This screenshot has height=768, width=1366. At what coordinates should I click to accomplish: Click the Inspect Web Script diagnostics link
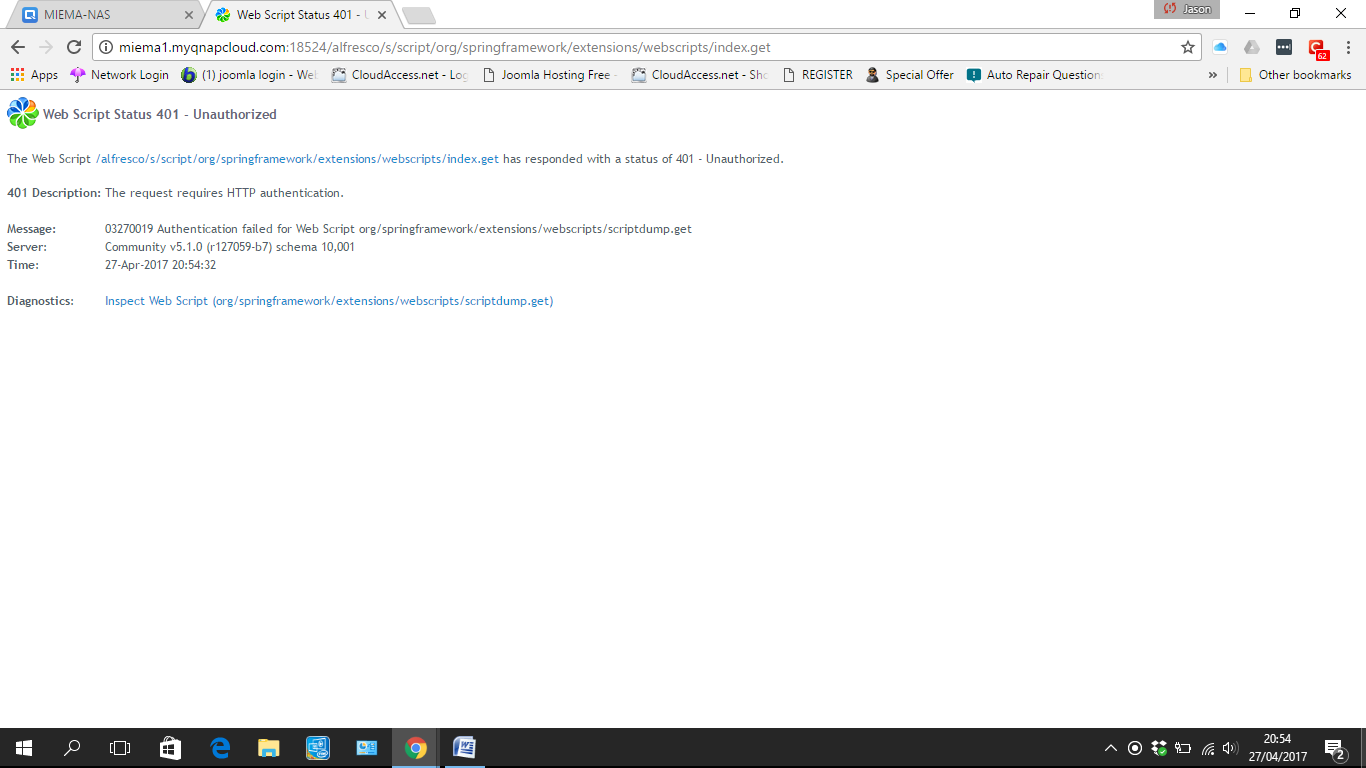click(x=329, y=301)
